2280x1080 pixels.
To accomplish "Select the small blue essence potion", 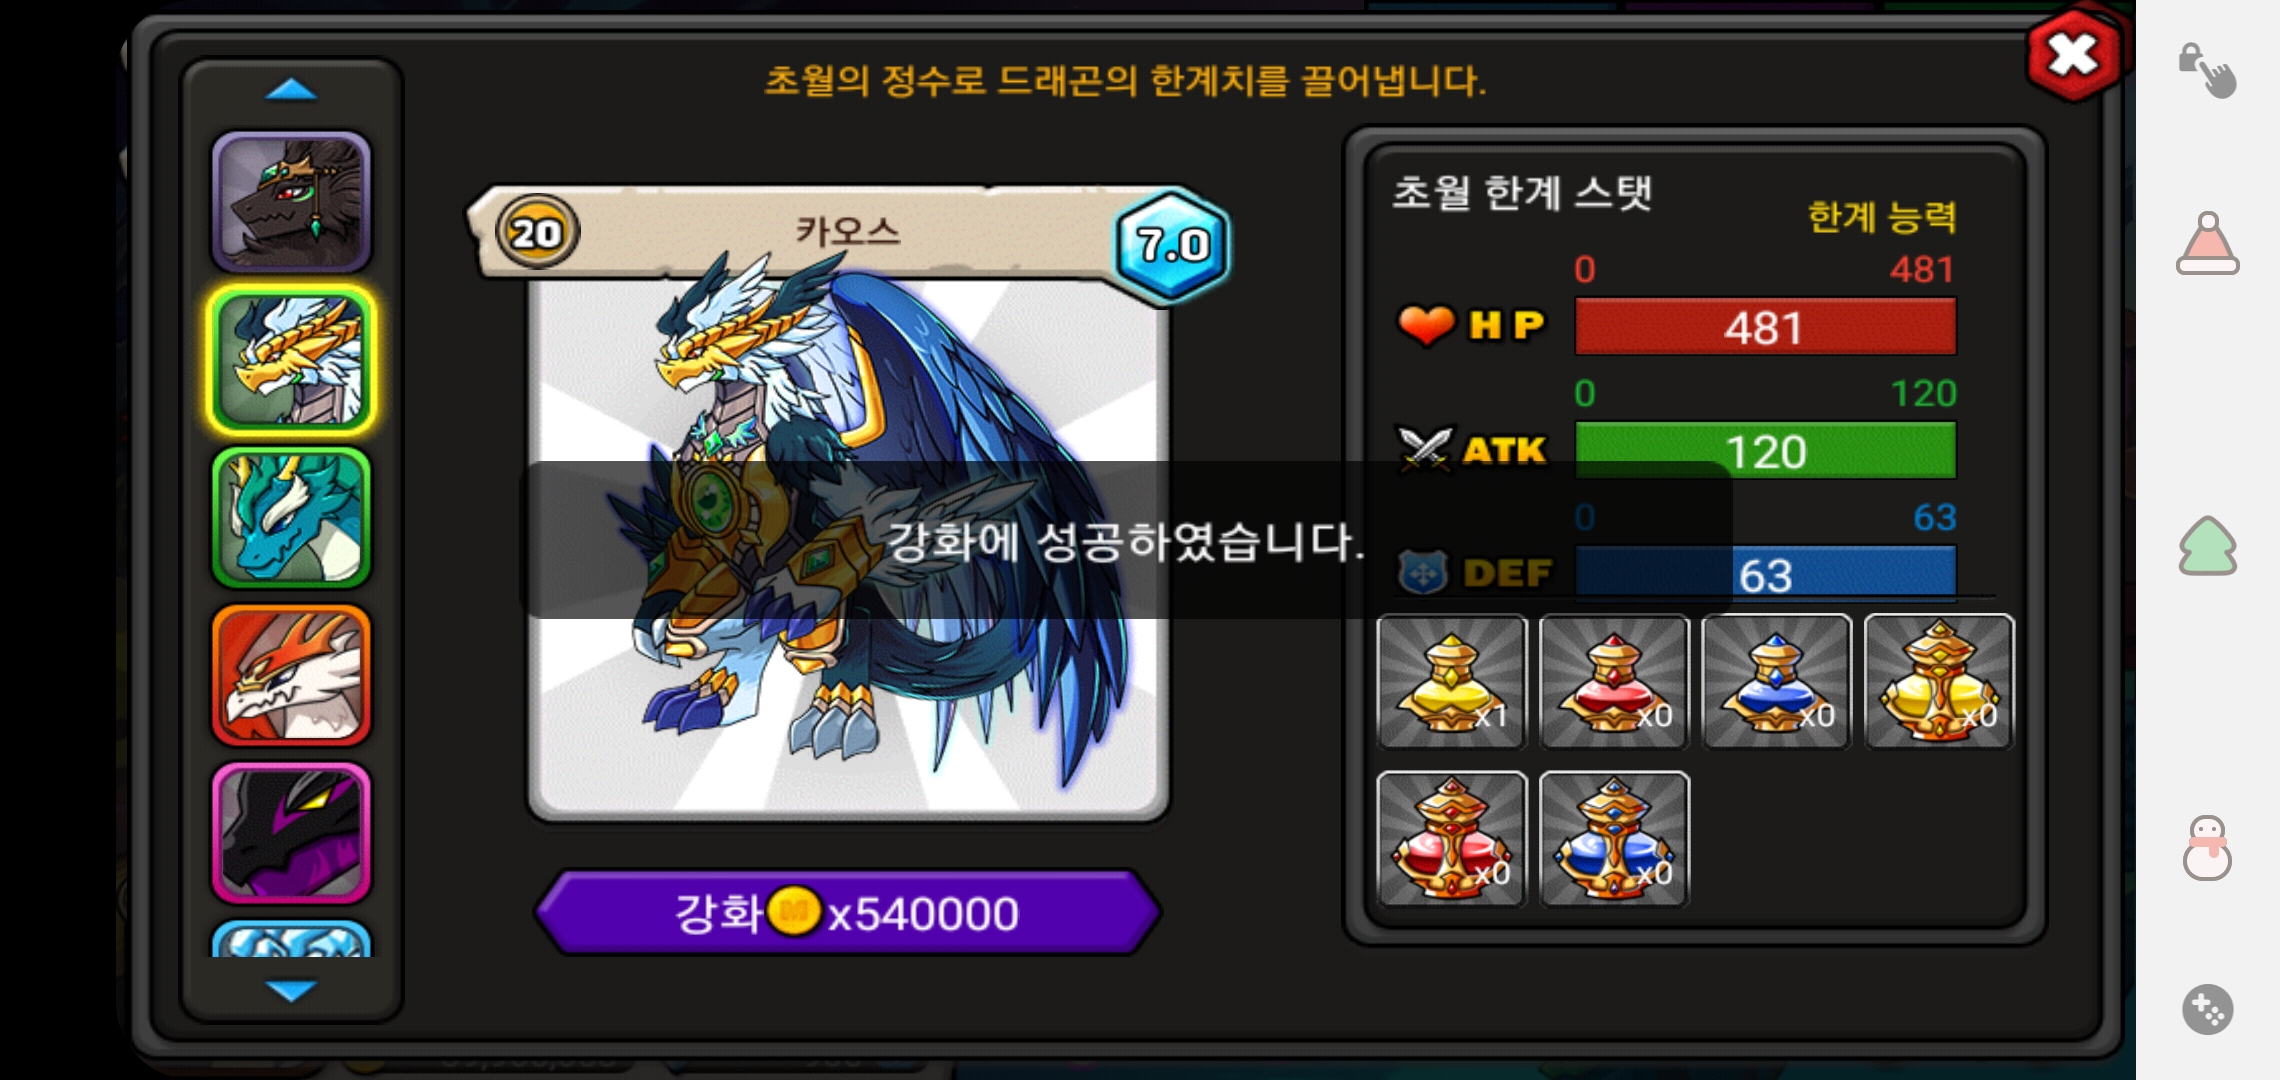I will point(1777,682).
